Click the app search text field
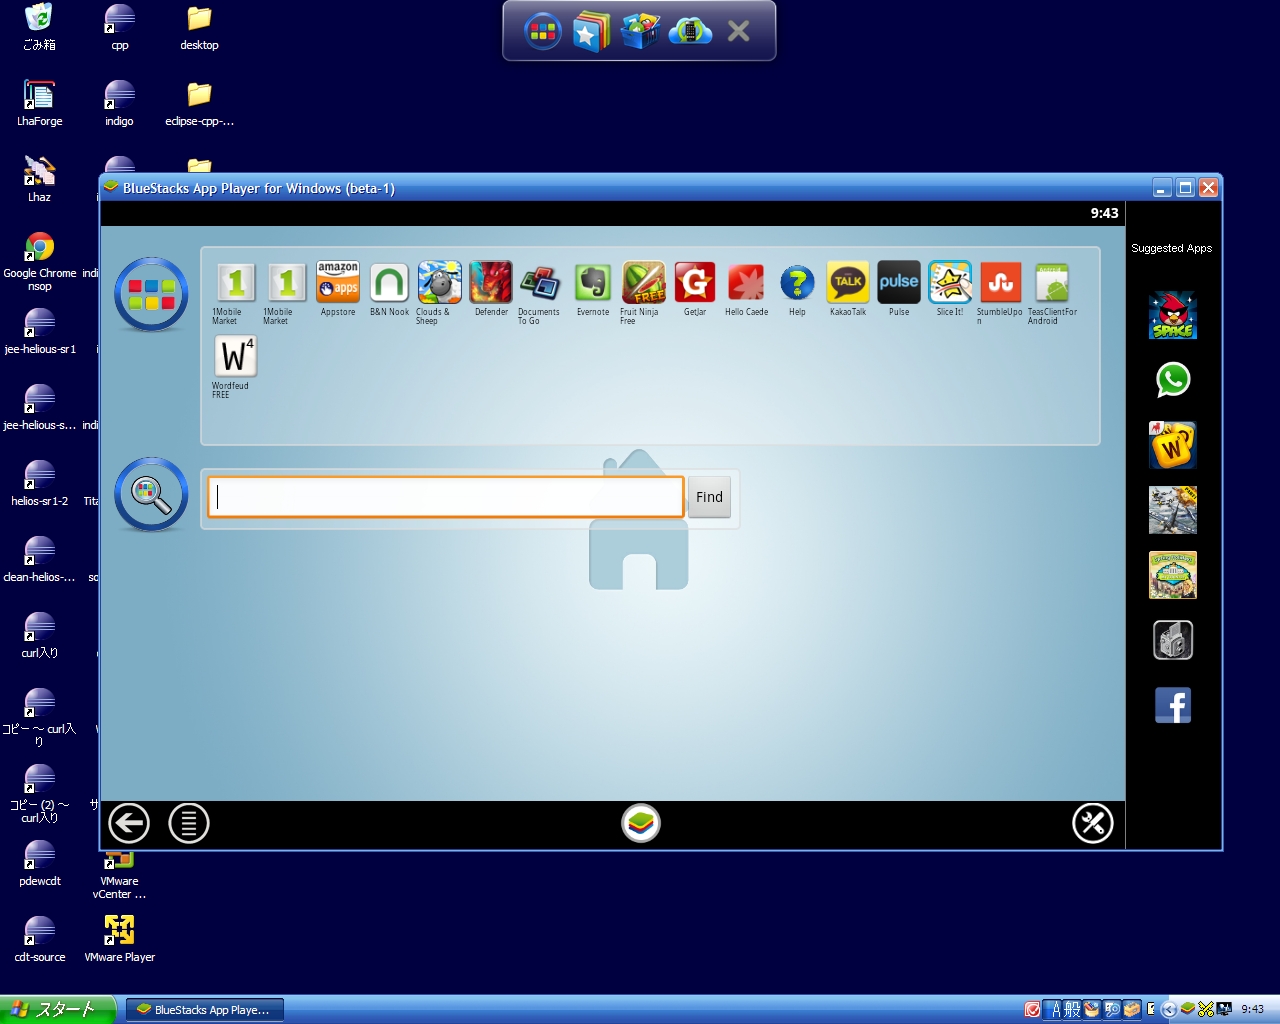The image size is (1280, 1024). coord(446,497)
